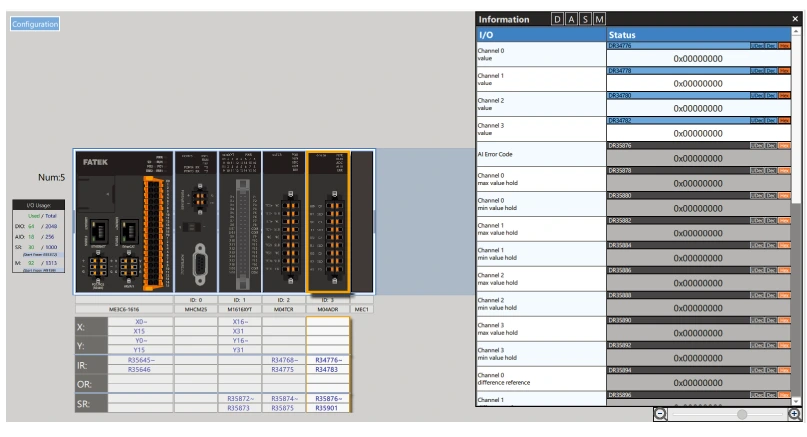
Task: Select the M04TCR module with ID 2
Action: (281, 221)
